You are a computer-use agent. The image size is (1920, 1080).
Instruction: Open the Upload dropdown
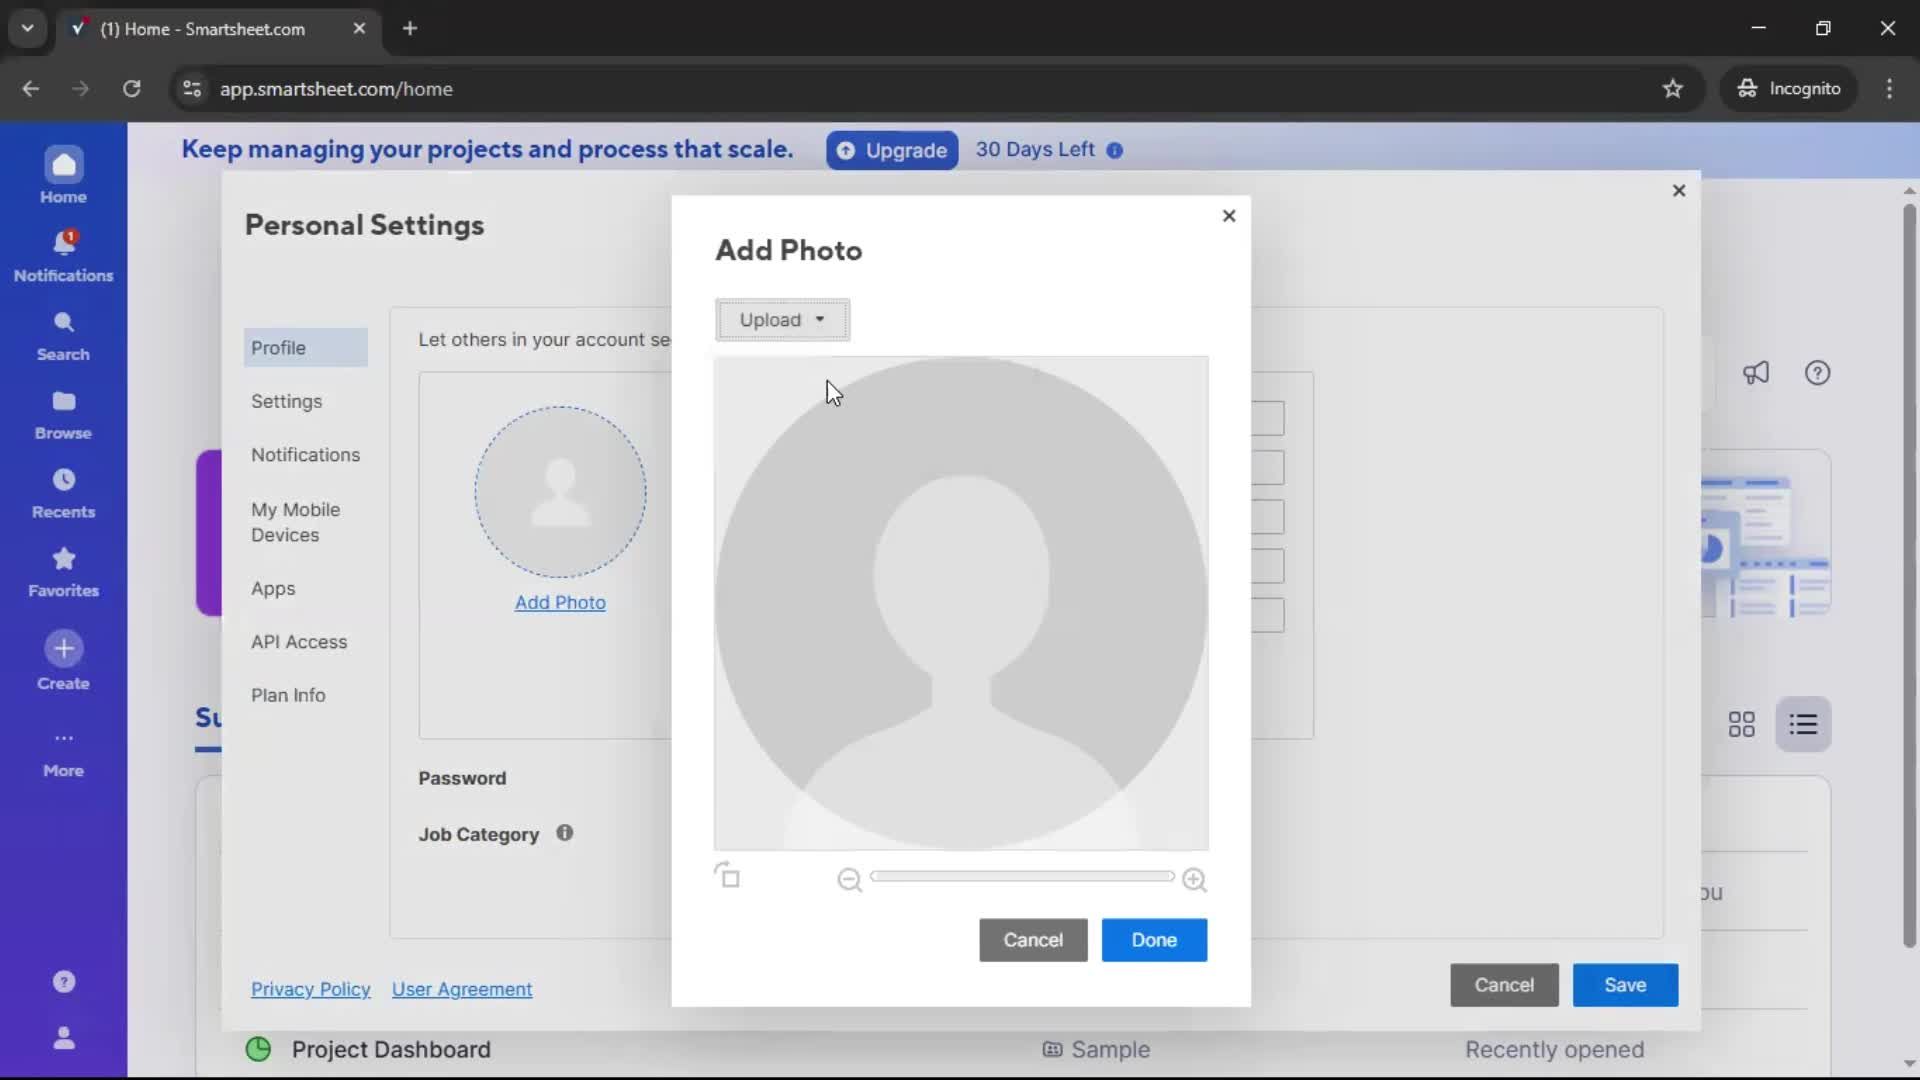pyautogui.click(x=782, y=320)
